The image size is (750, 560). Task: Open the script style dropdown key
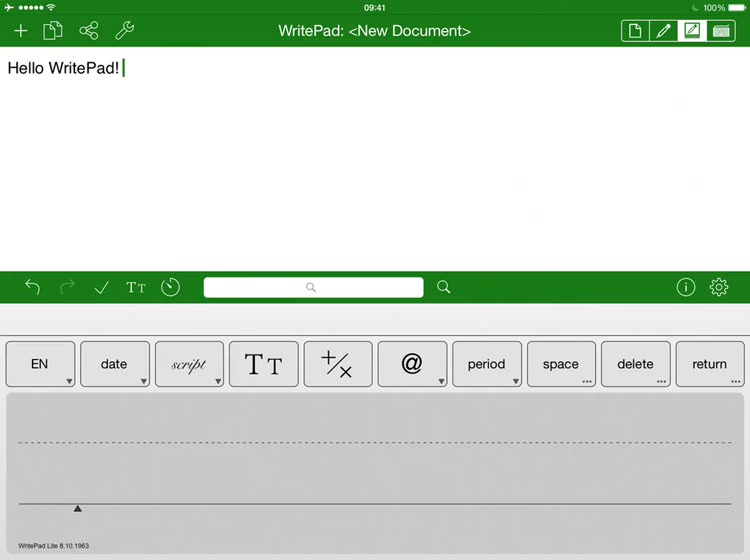[189, 364]
